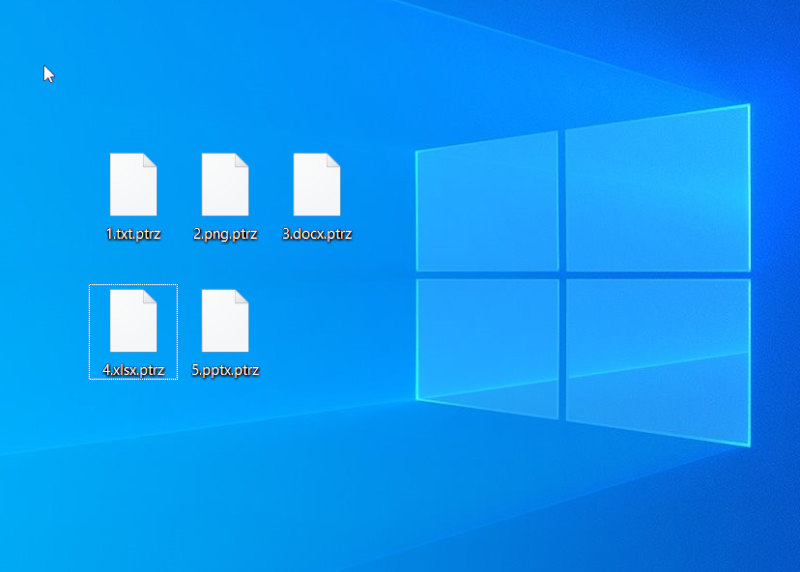Click the "3.docx.ptrz" filename text
800x572 pixels.
coord(317,235)
